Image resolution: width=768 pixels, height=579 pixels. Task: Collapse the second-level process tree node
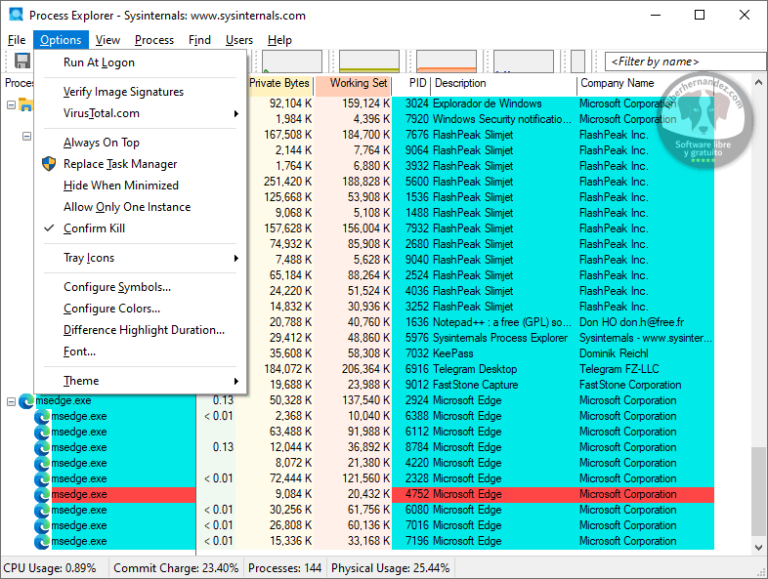point(27,136)
